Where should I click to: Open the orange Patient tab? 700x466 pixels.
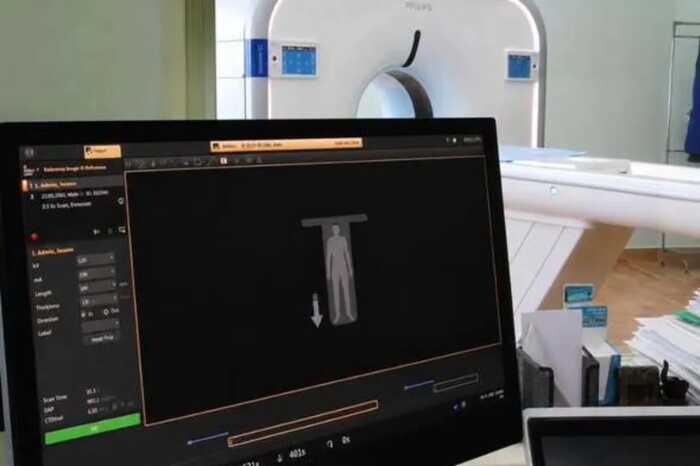tap(102, 151)
